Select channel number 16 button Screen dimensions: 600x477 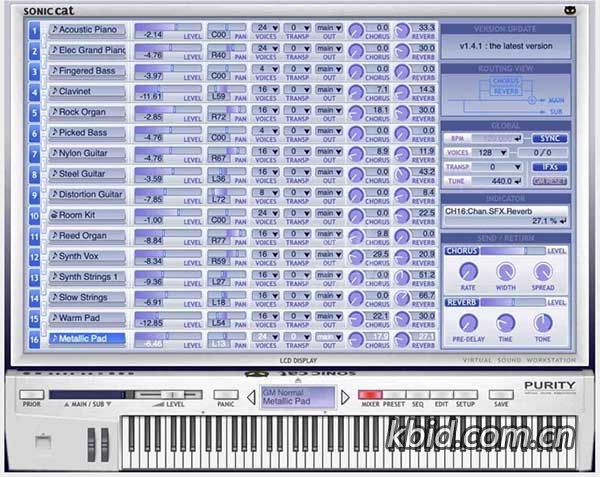coord(34,340)
